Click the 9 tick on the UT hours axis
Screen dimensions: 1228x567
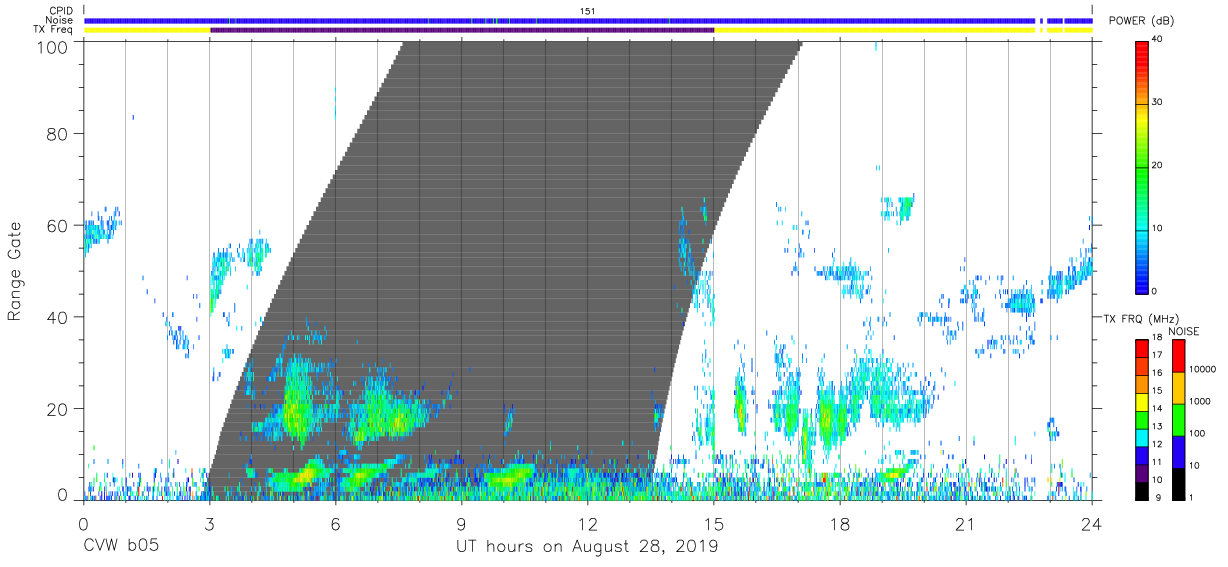pos(462,523)
